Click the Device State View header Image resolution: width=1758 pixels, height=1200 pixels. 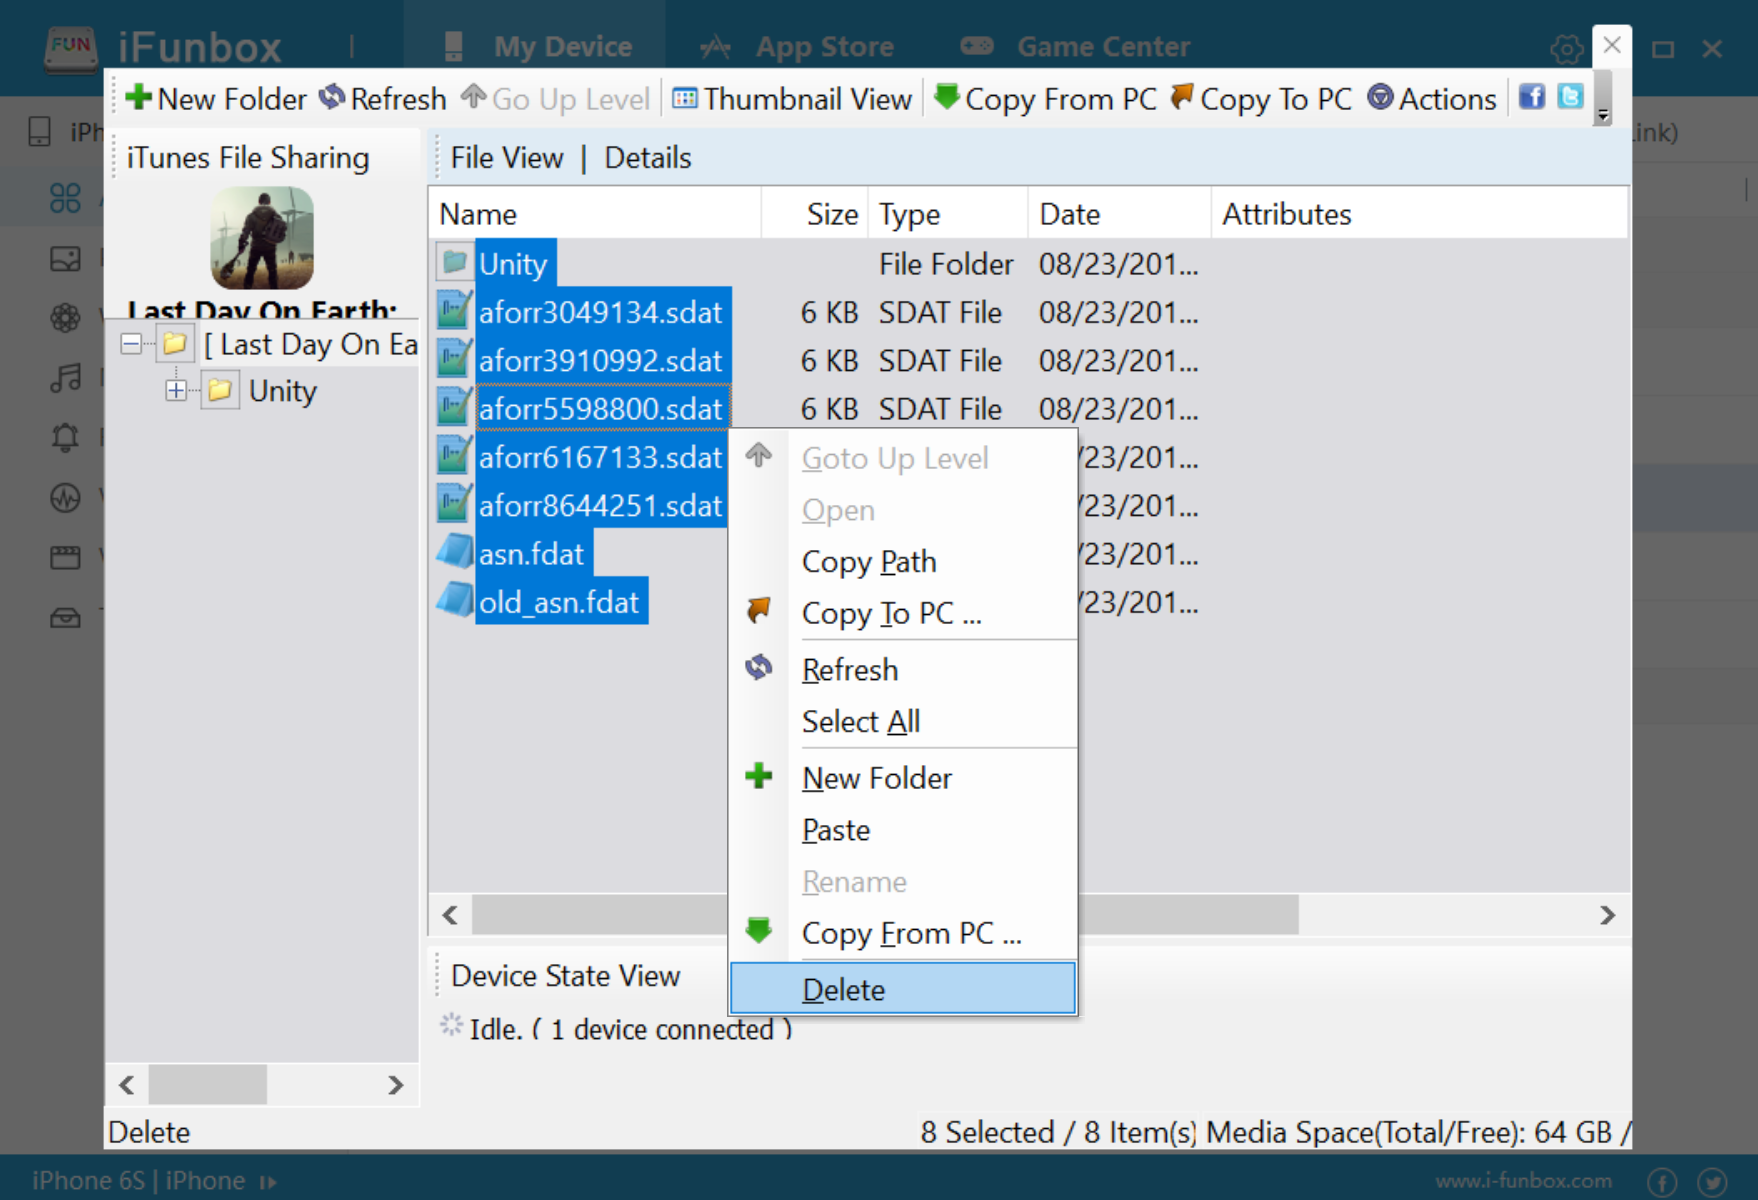click(x=566, y=975)
